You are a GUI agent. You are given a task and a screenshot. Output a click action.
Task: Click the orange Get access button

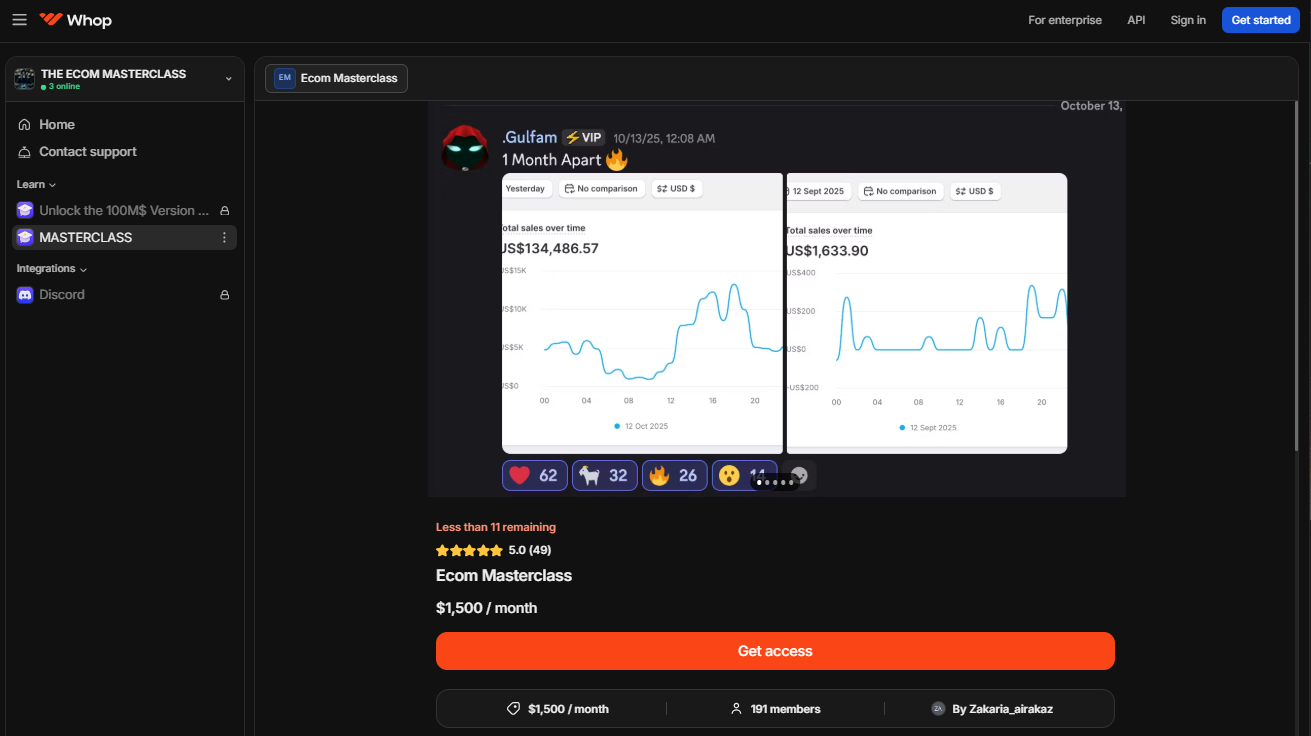[775, 651]
